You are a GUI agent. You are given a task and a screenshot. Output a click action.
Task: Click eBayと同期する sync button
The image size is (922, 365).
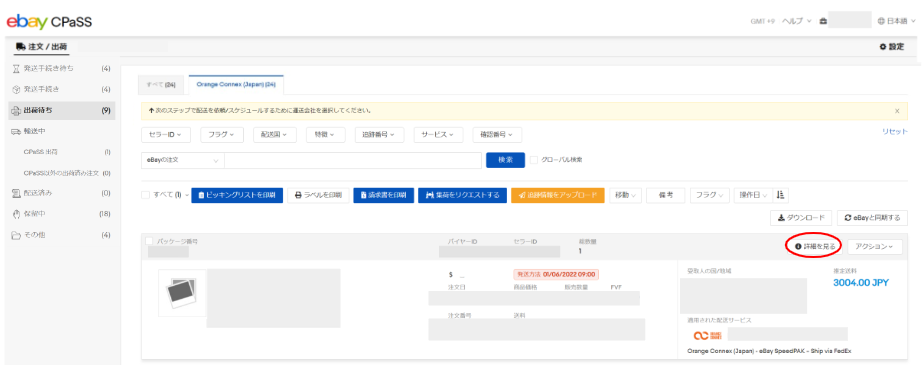tap(872, 217)
